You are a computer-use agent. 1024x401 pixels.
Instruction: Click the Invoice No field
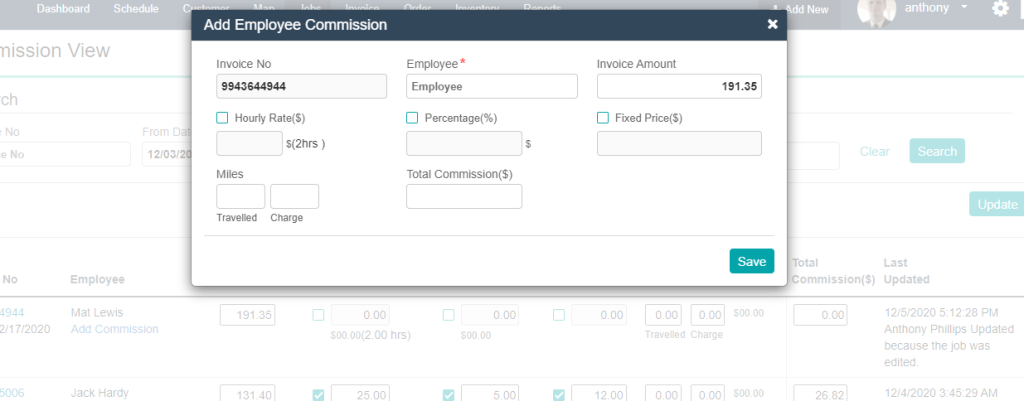coord(301,87)
